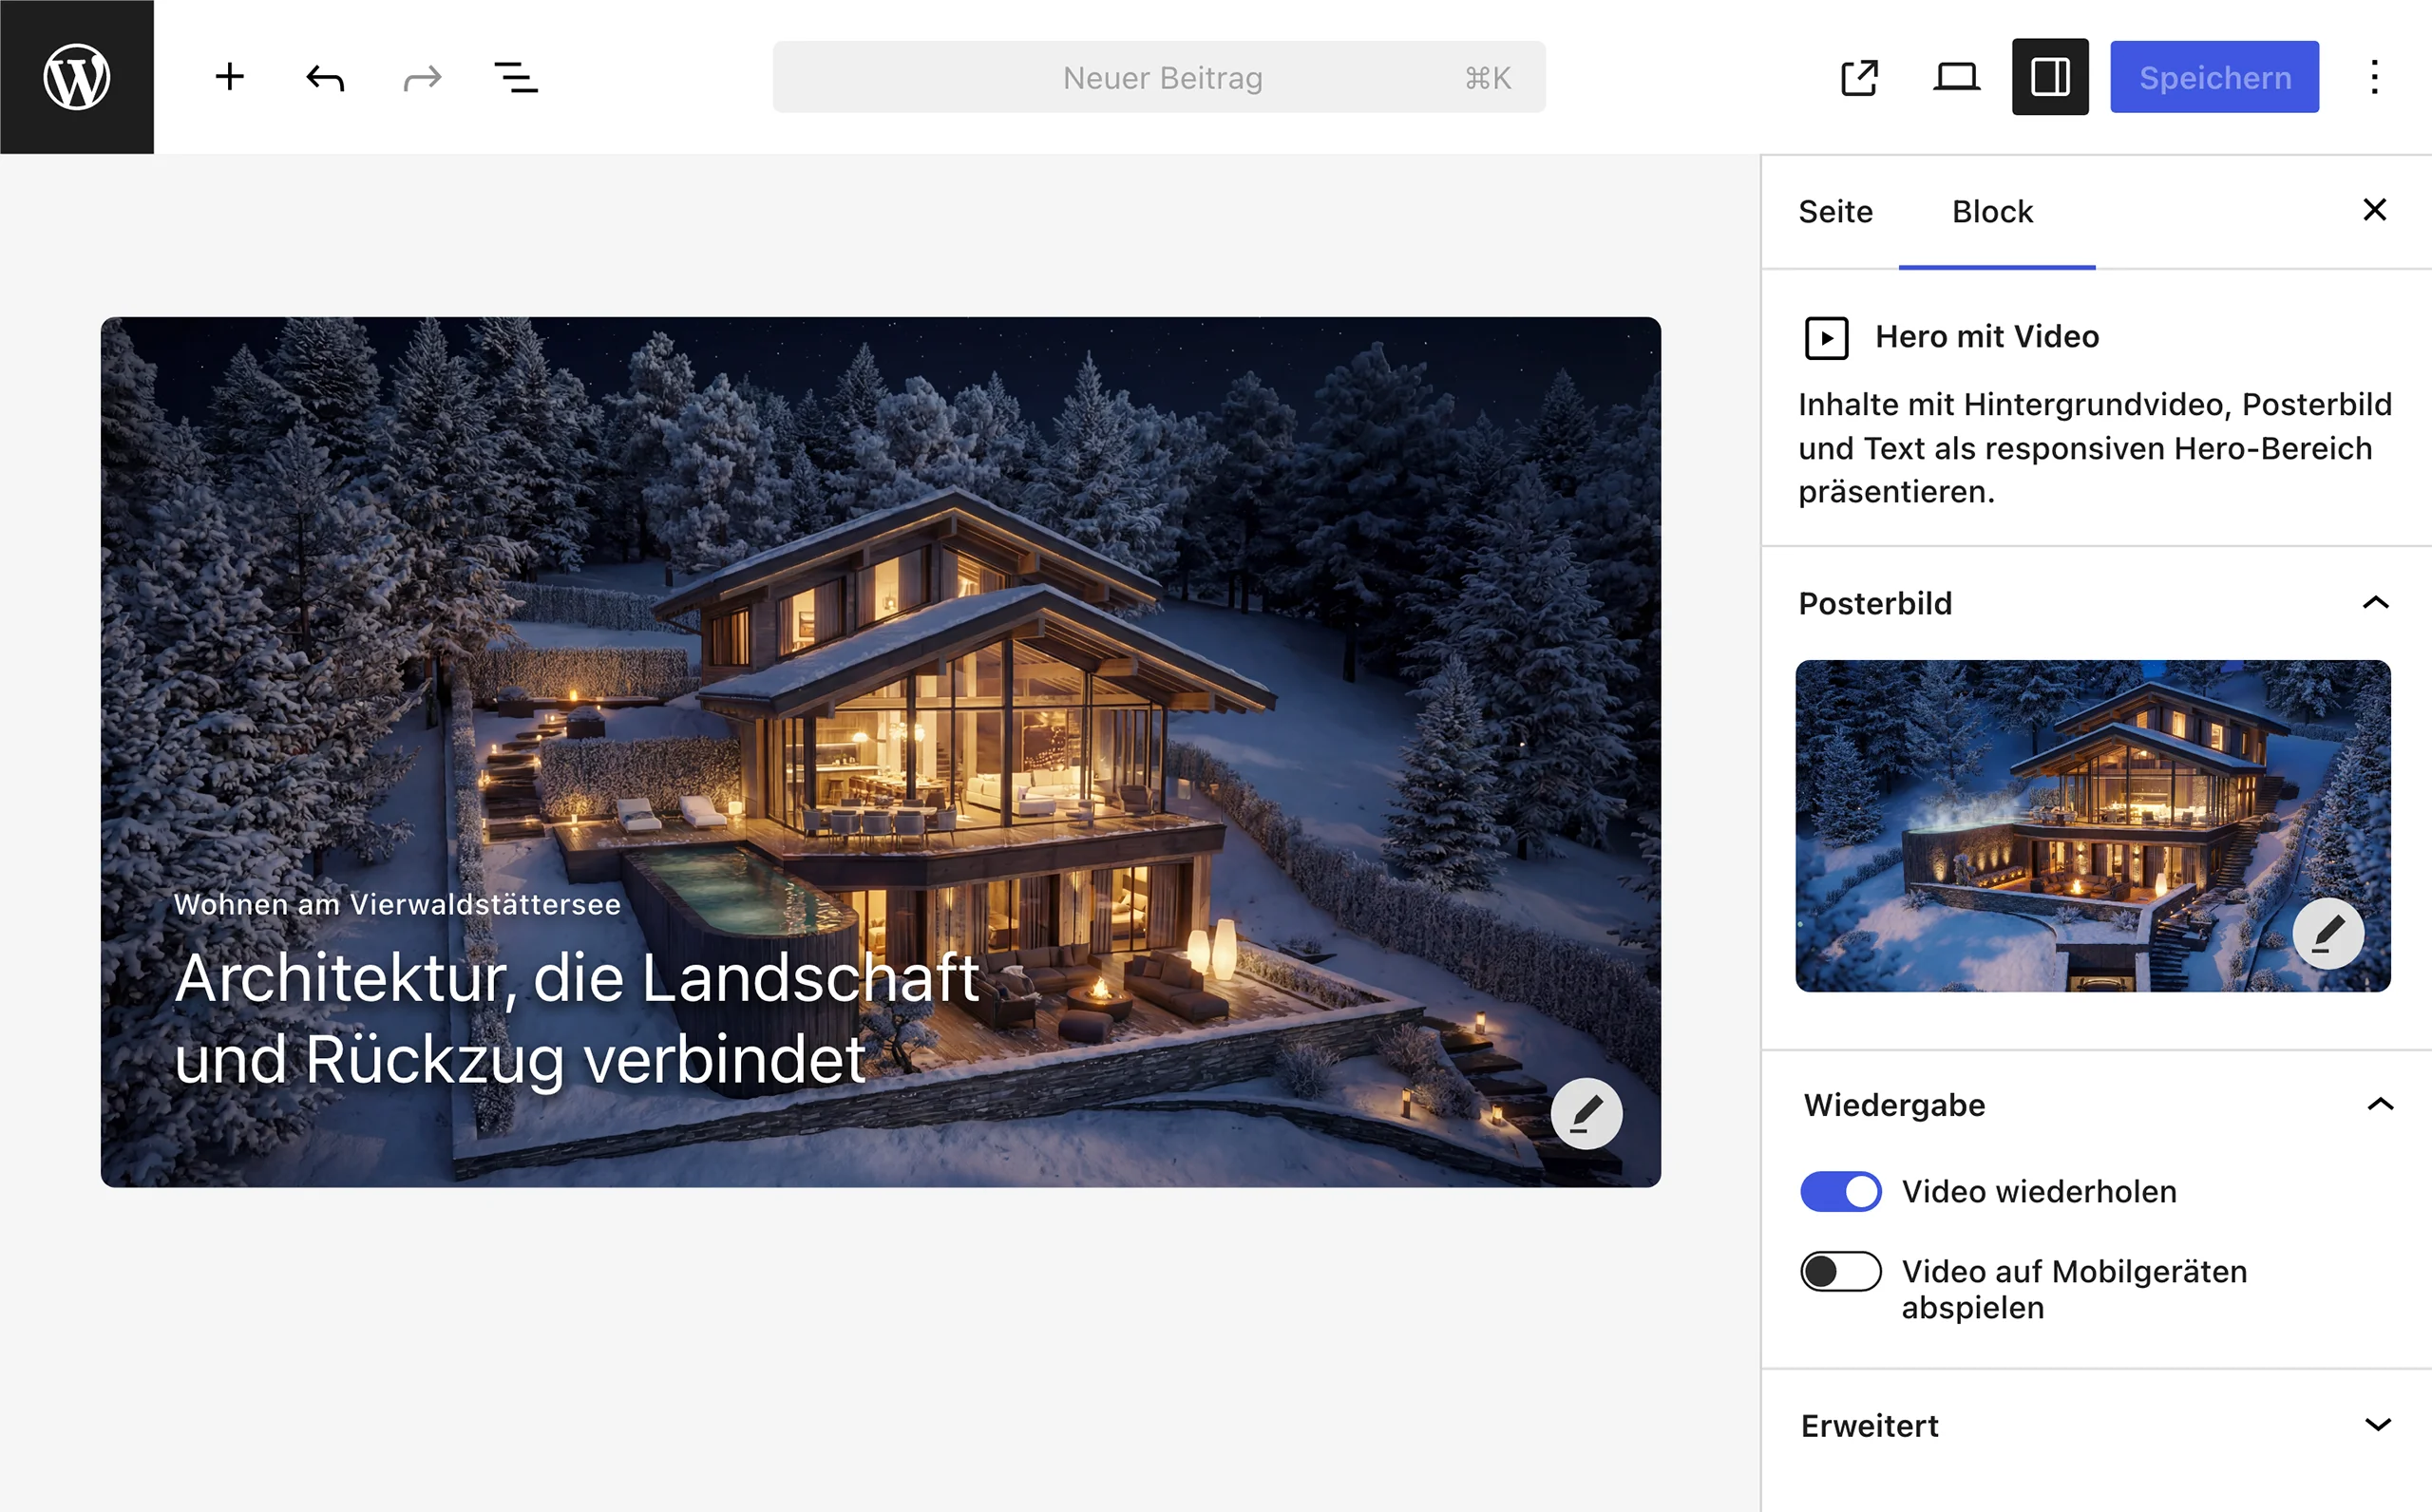2432x1512 pixels.
Task: Open the document overview list icon
Action: [516, 77]
